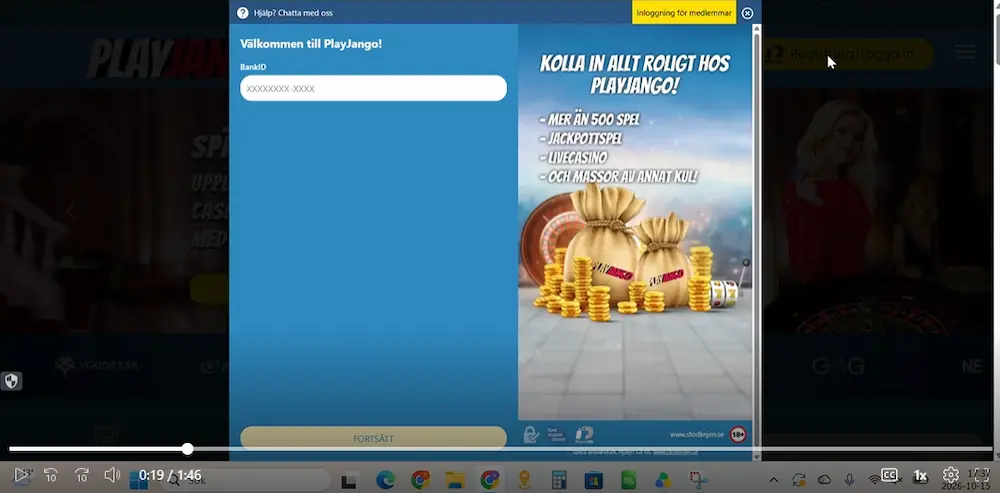Open Task View on the taskbar
The image size is (1000, 493).
point(349,480)
